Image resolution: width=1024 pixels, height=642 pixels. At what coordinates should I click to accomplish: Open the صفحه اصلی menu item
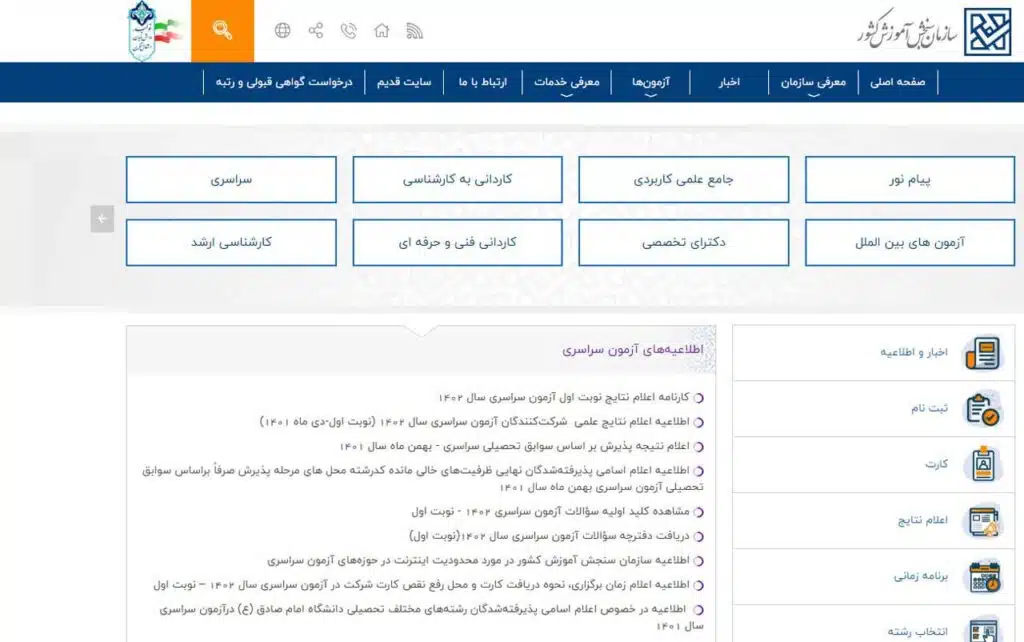point(897,82)
